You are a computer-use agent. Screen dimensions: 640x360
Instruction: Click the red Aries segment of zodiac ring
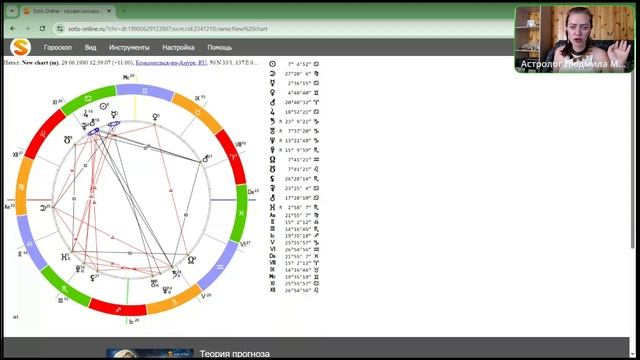(x=233, y=157)
